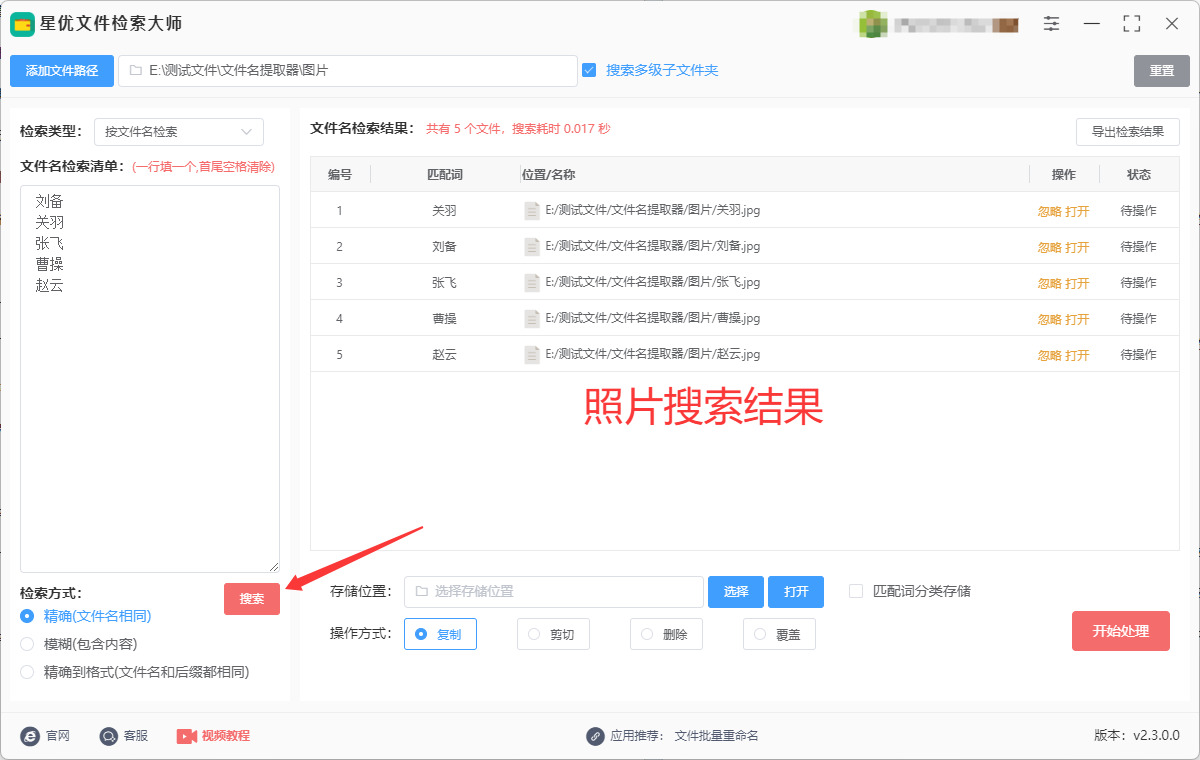Click the 文件批量重命名 recommended app link

[717, 736]
